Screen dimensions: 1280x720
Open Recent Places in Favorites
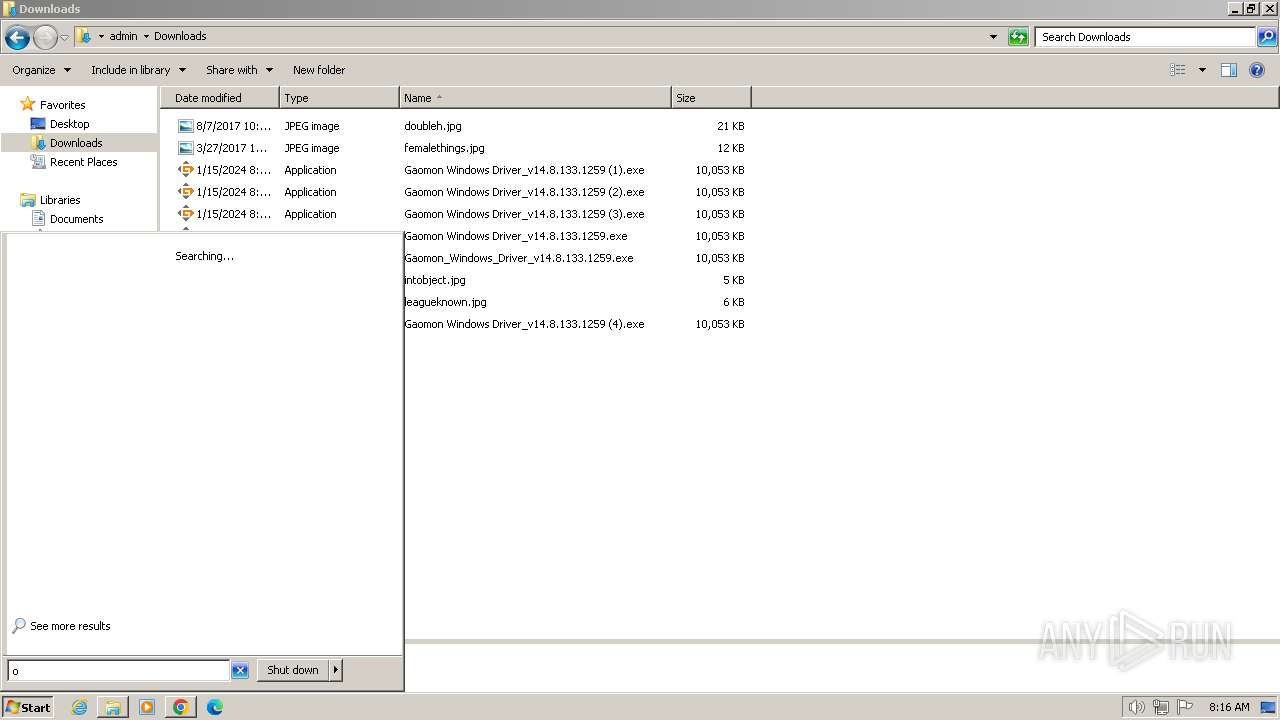tap(83, 162)
